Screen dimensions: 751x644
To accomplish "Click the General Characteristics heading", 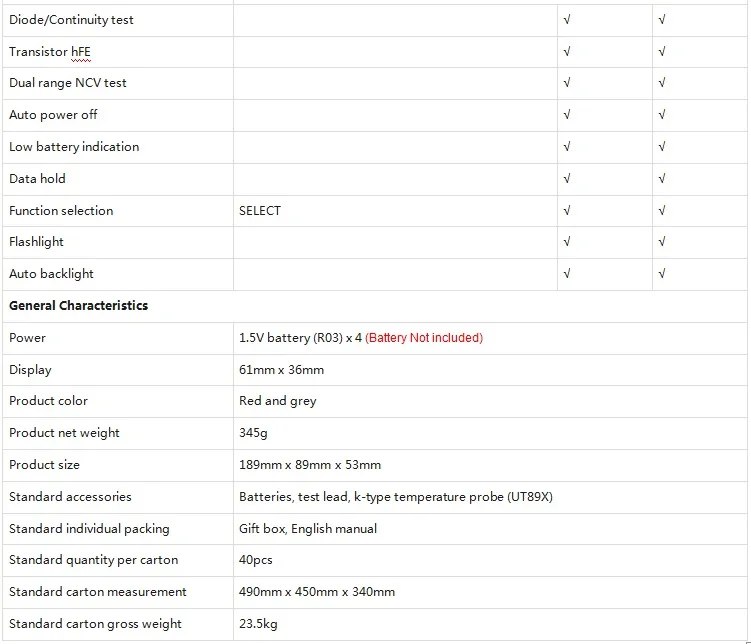I will [x=79, y=305].
